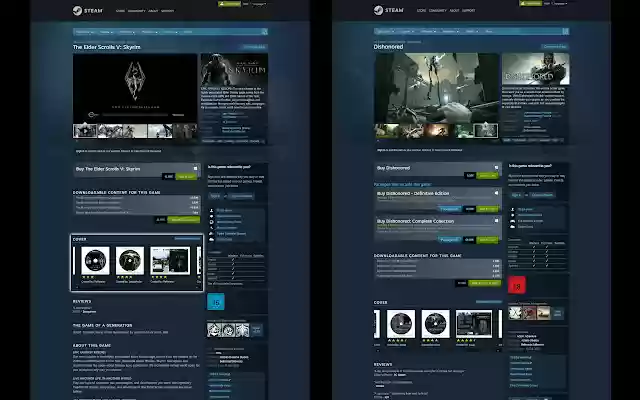Click the Steam logo on the Dishonored page
The height and width of the screenshot is (400, 640).
coord(388,10)
